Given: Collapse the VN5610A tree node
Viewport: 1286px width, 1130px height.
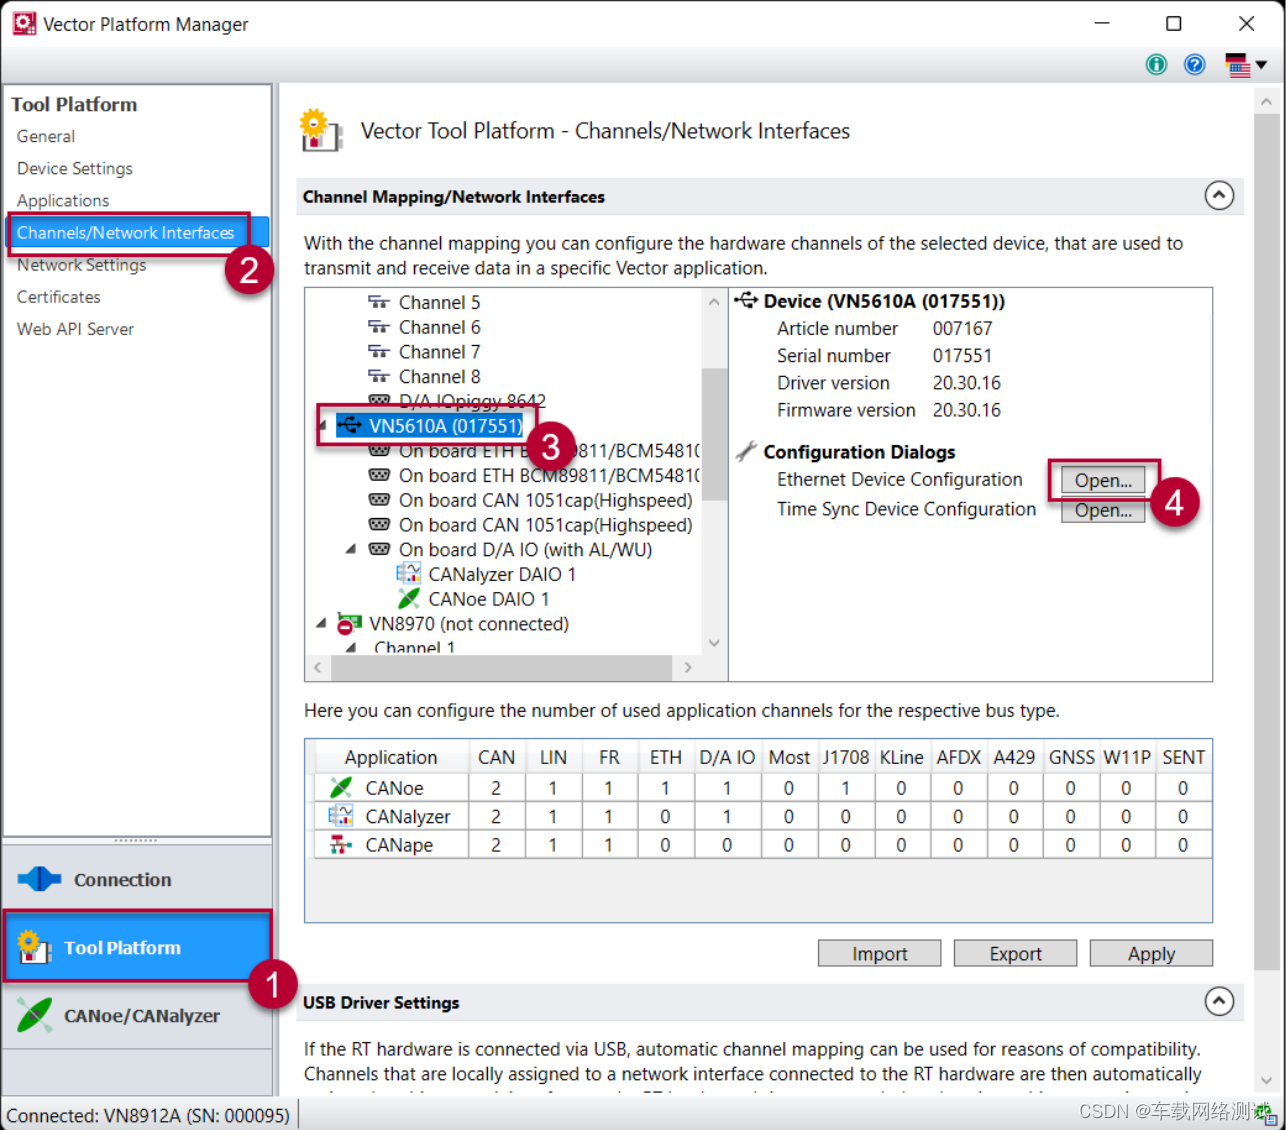Looking at the screenshot, I should point(322,426).
